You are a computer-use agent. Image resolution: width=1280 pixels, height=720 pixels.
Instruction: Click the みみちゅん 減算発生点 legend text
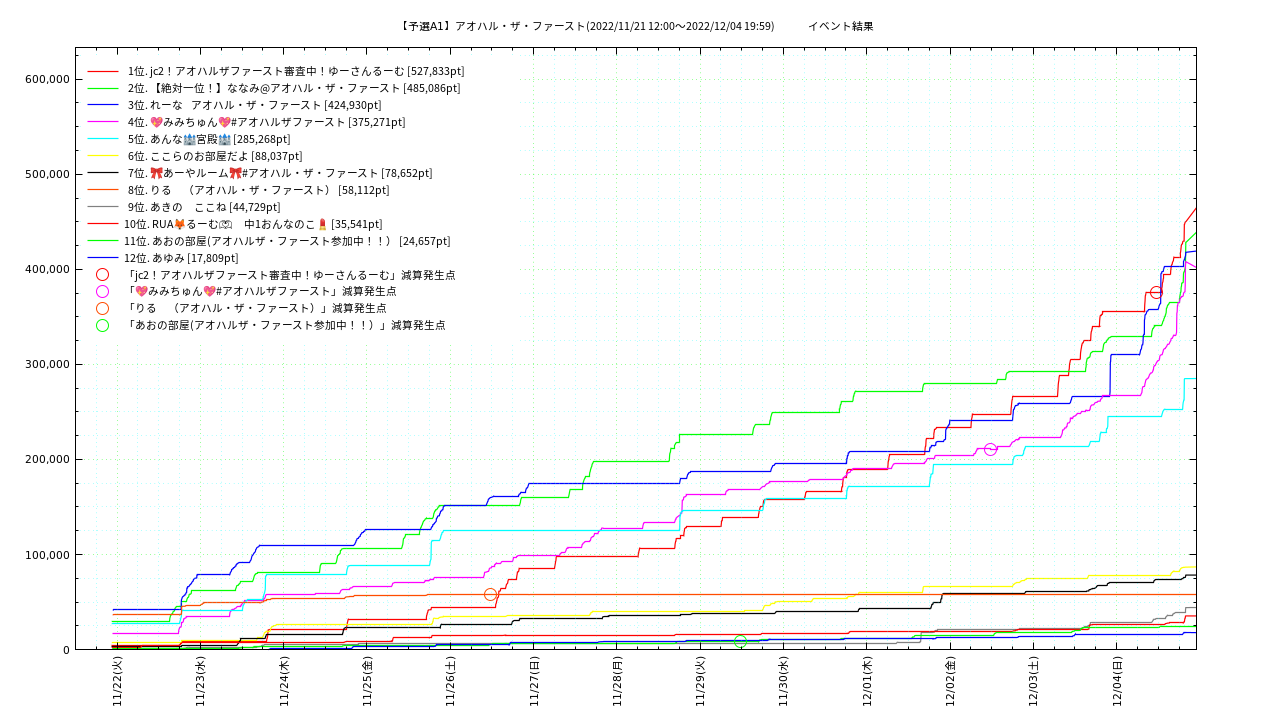coord(261,292)
